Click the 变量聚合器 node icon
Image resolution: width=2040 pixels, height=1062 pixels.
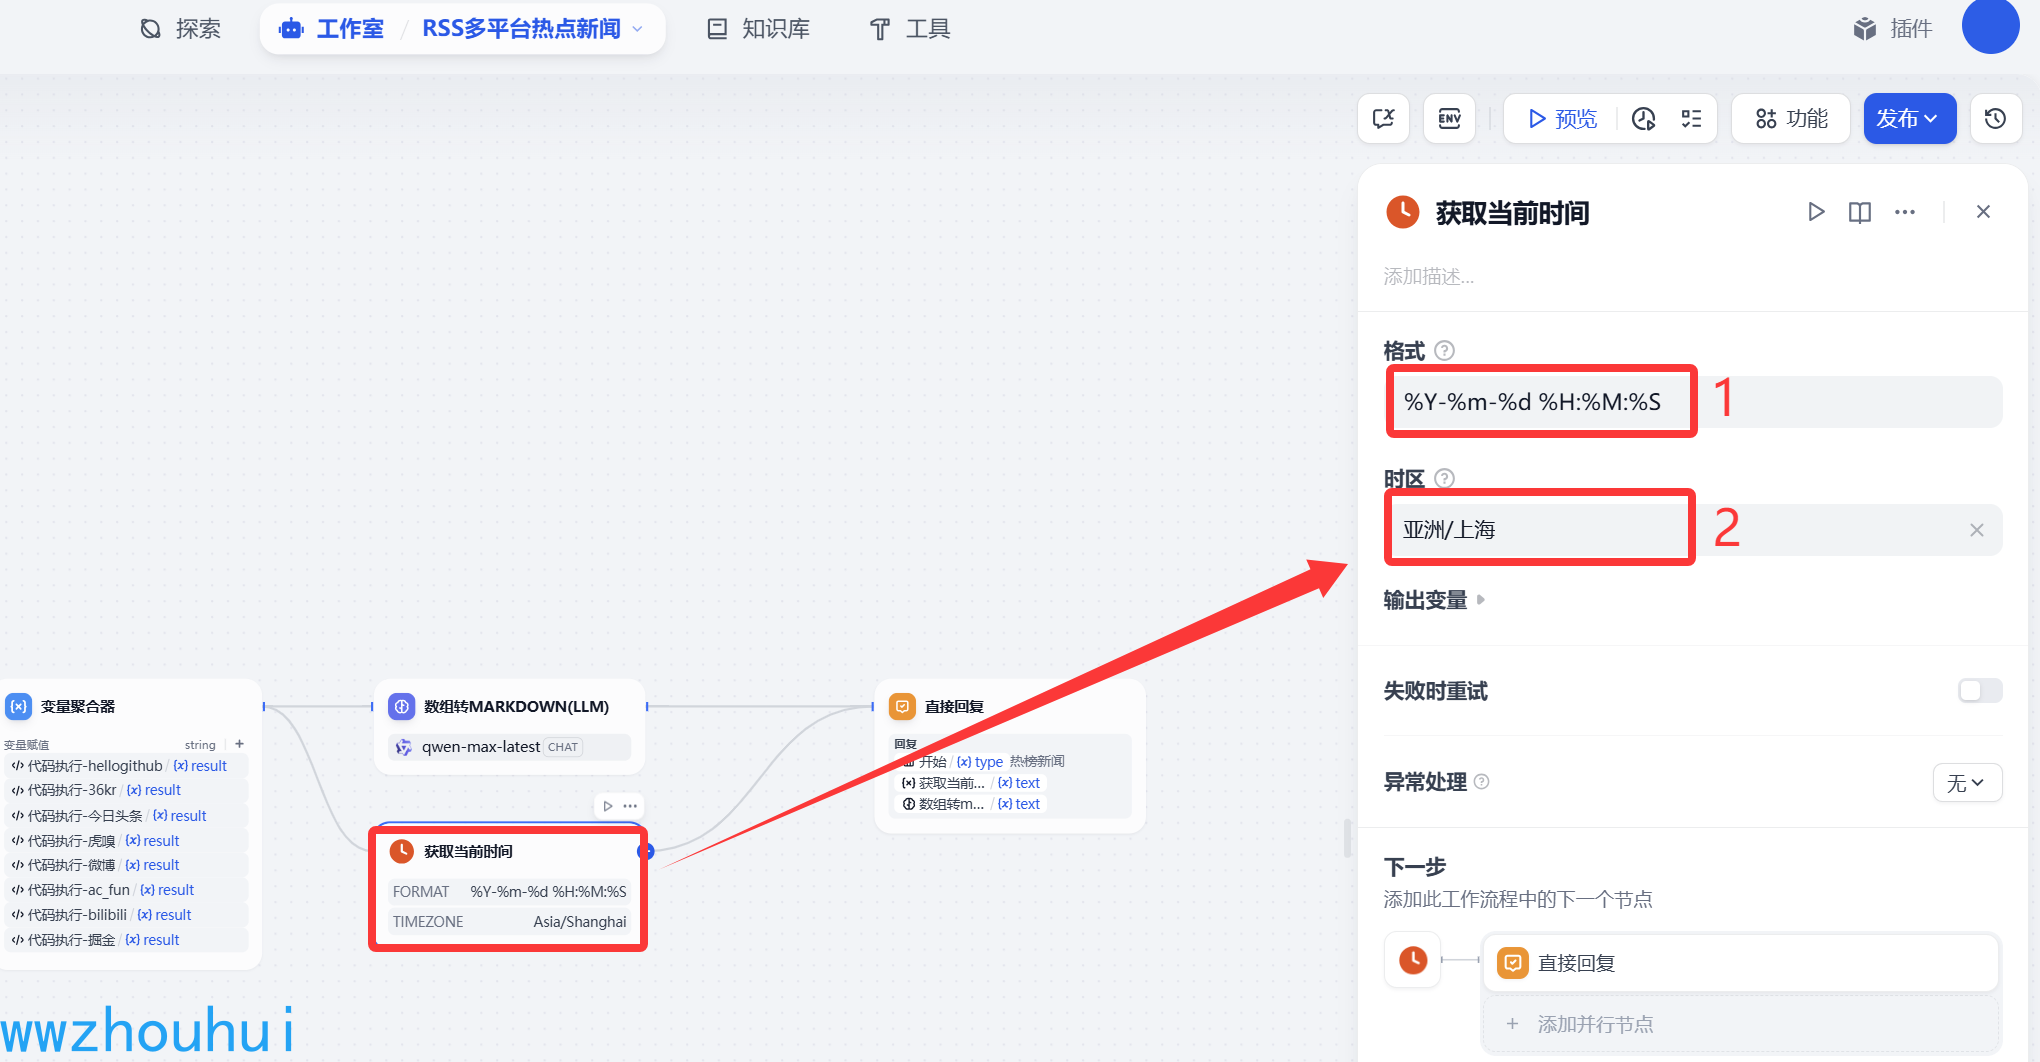pyautogui.click(x=19, y=707)
